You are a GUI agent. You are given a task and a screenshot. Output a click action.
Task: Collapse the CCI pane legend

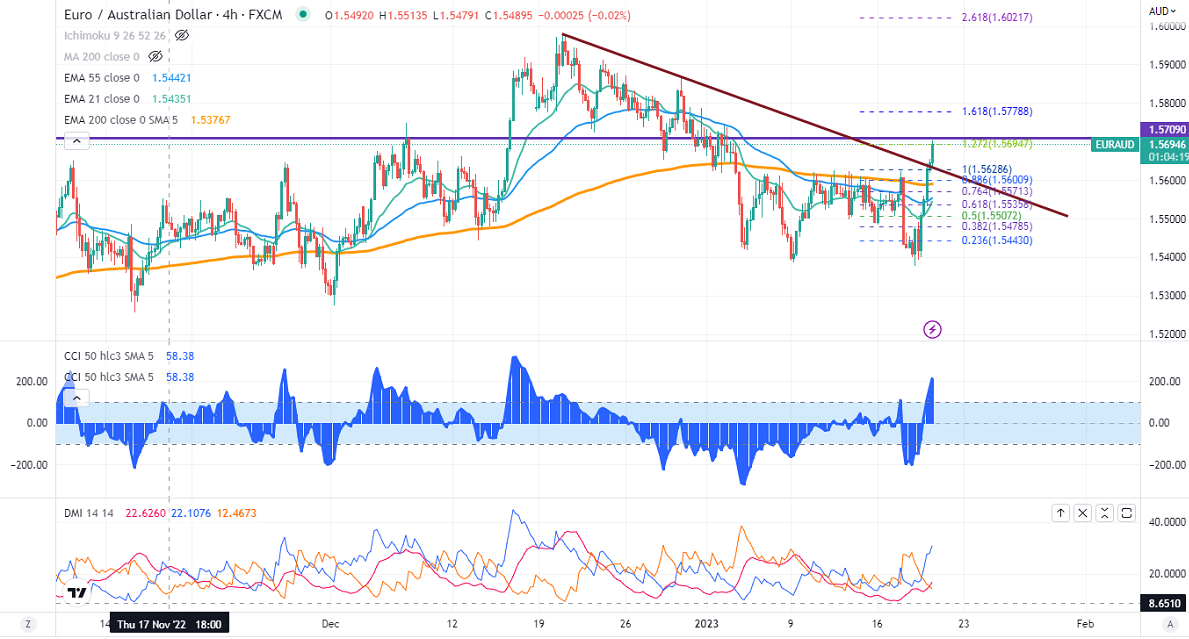pos(75,398)
